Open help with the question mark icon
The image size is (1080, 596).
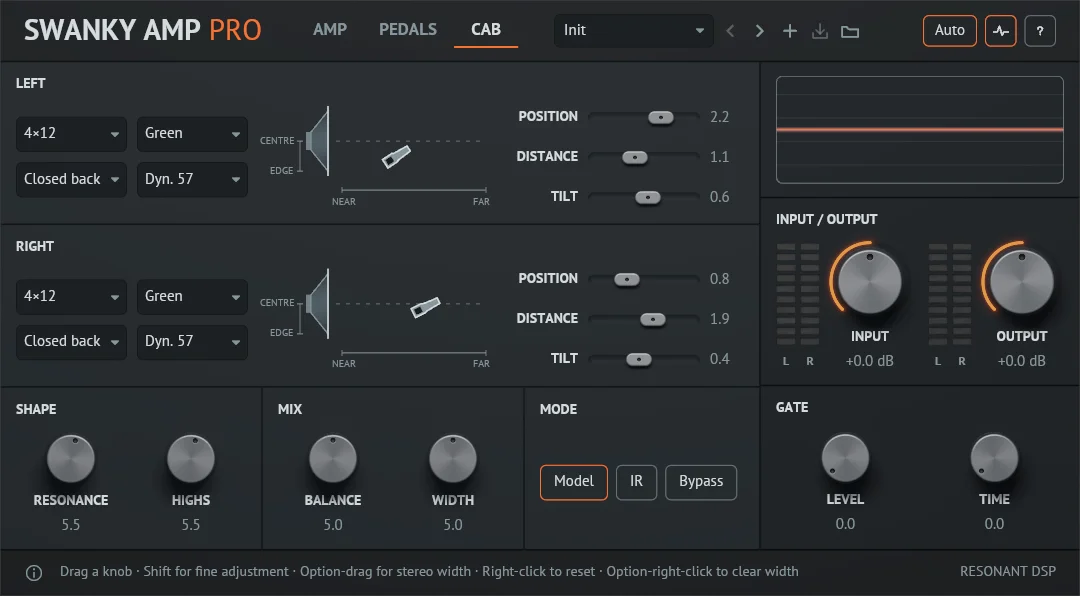pos(1040,31)
